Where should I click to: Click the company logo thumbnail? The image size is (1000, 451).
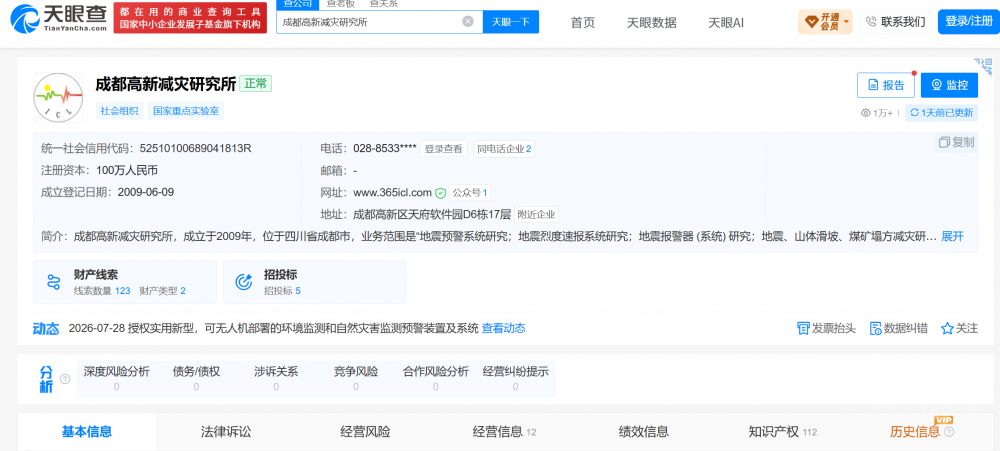[x=58, y=98]
